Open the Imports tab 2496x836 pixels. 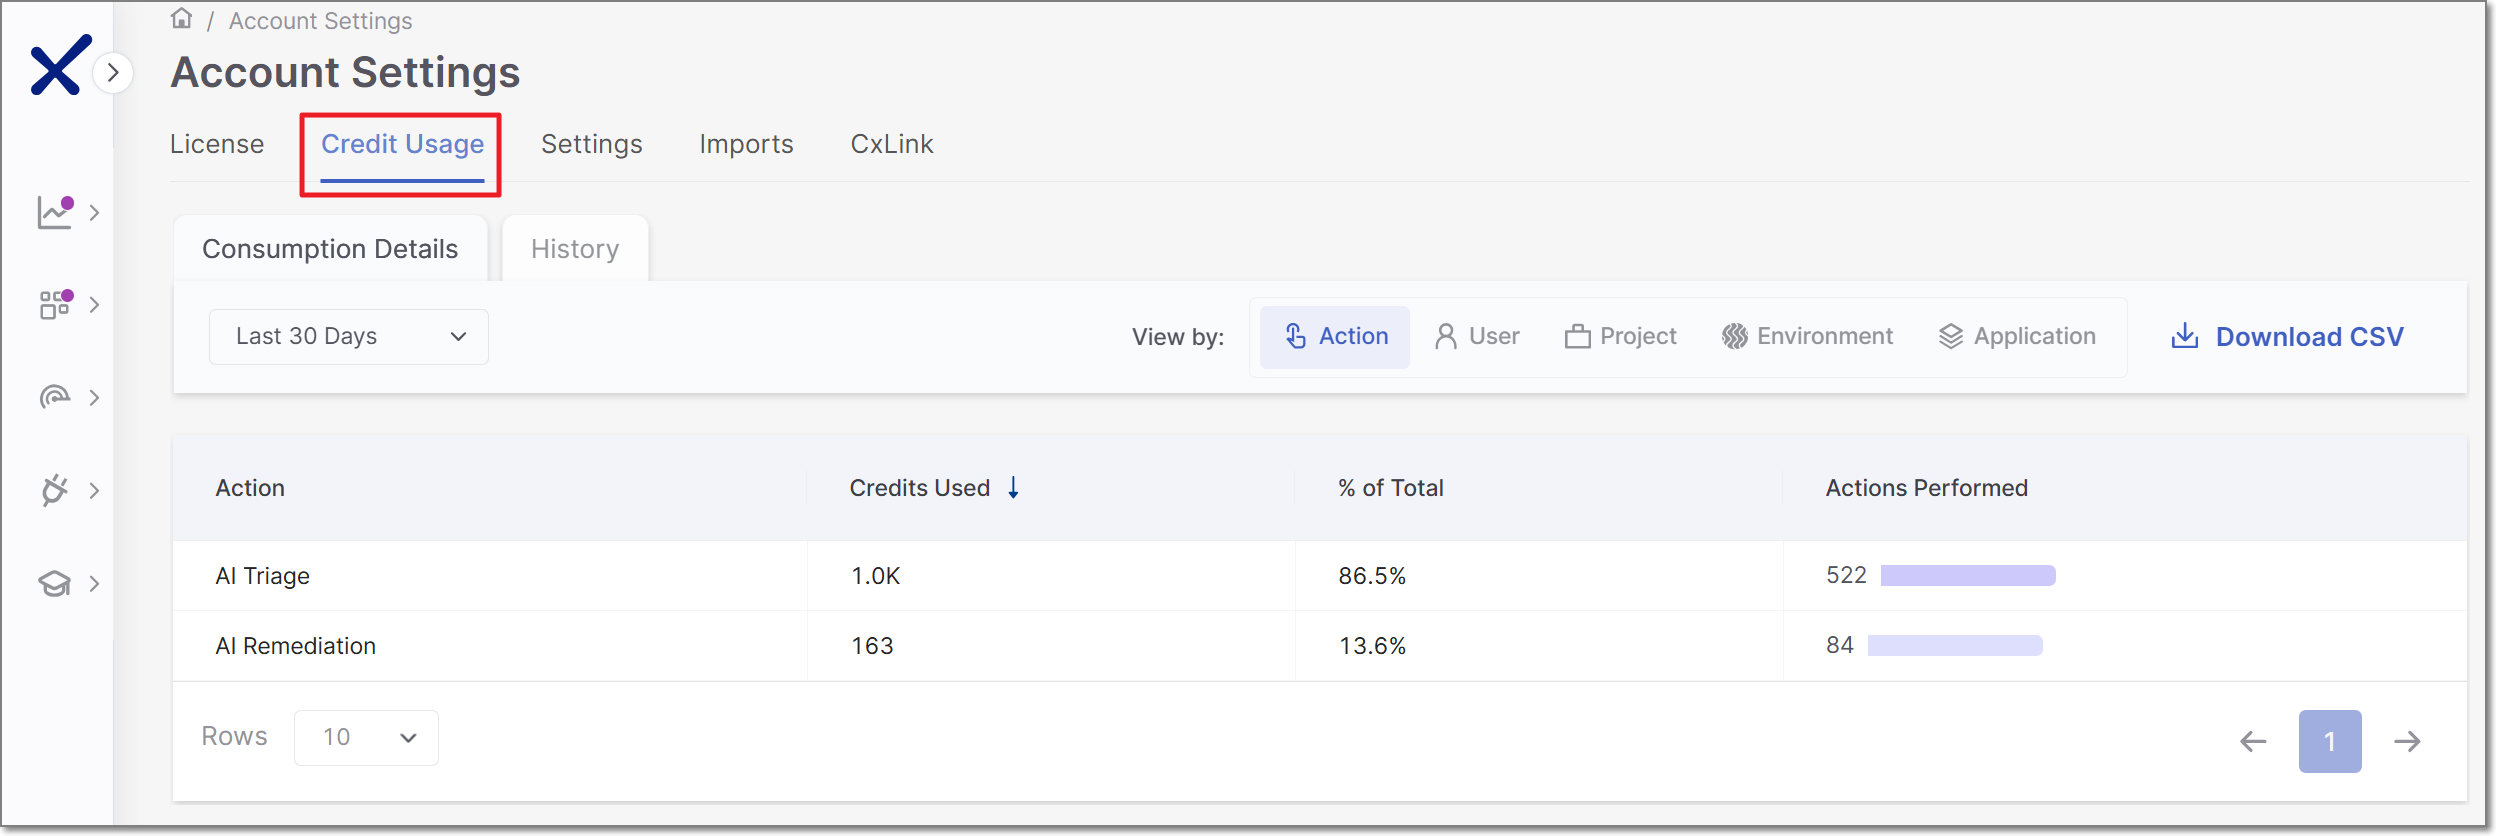(746, 144)
